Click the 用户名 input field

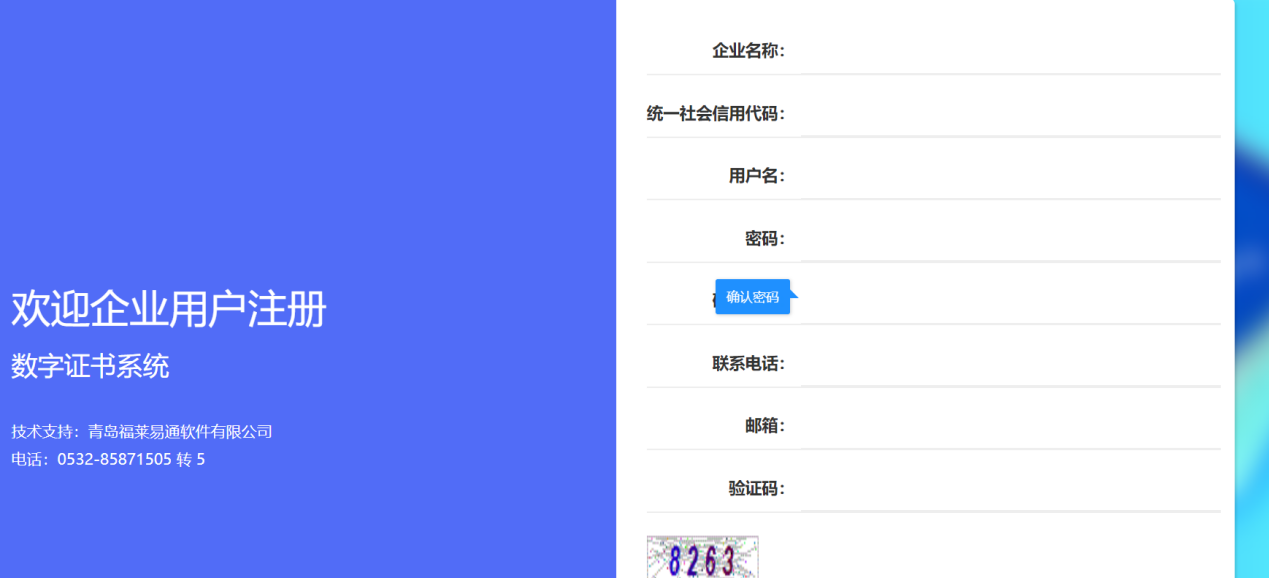pos(1010,176)
